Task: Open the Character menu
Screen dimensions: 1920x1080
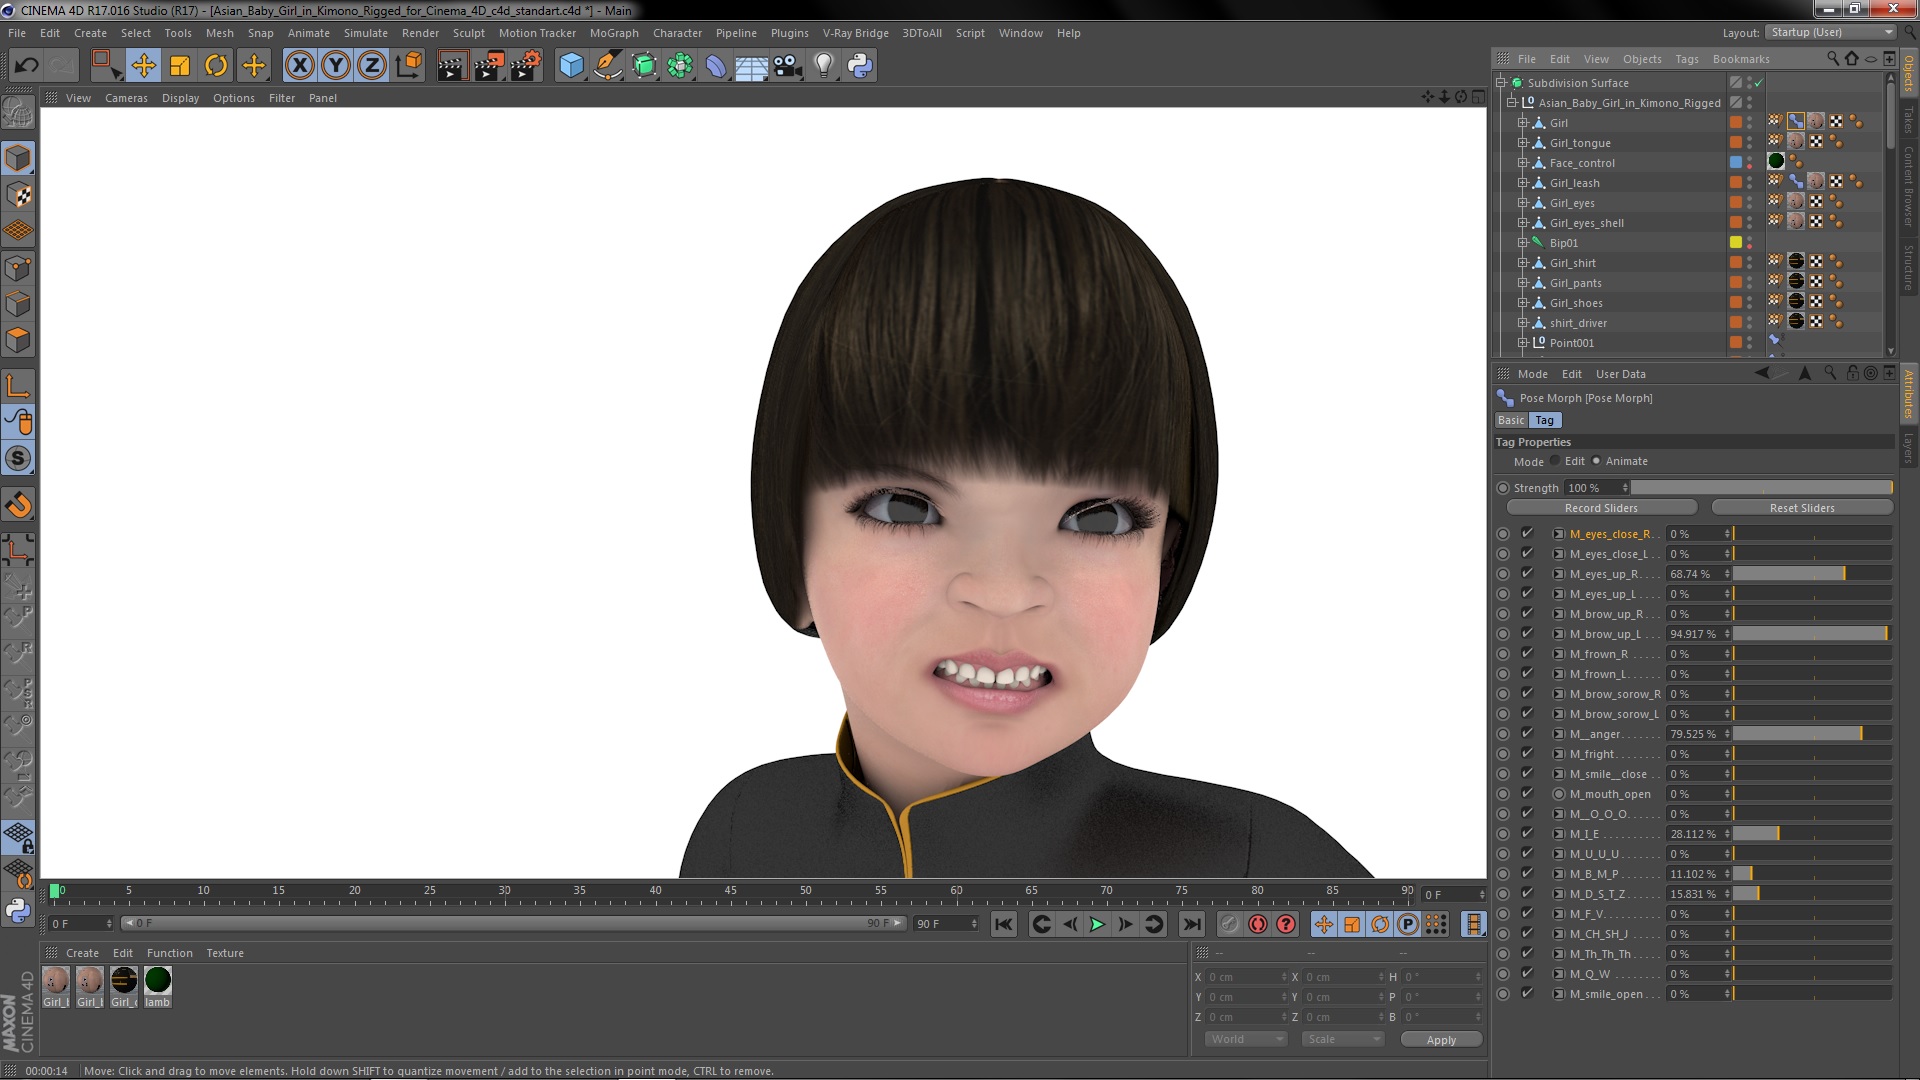Action: 677,33
